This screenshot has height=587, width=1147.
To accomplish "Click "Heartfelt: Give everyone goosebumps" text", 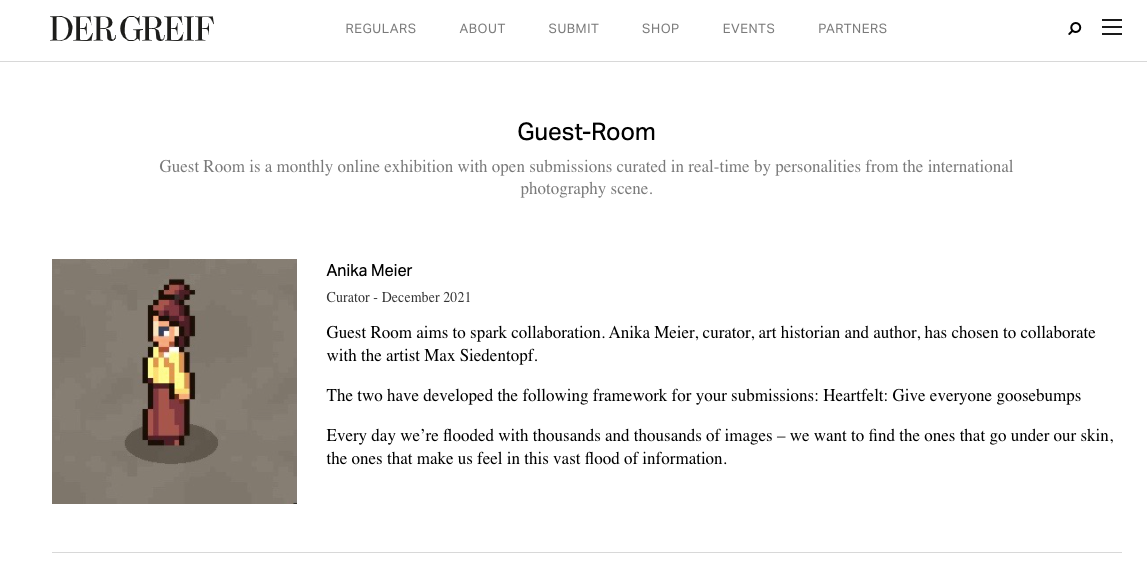I will click(x=951, y=396).
